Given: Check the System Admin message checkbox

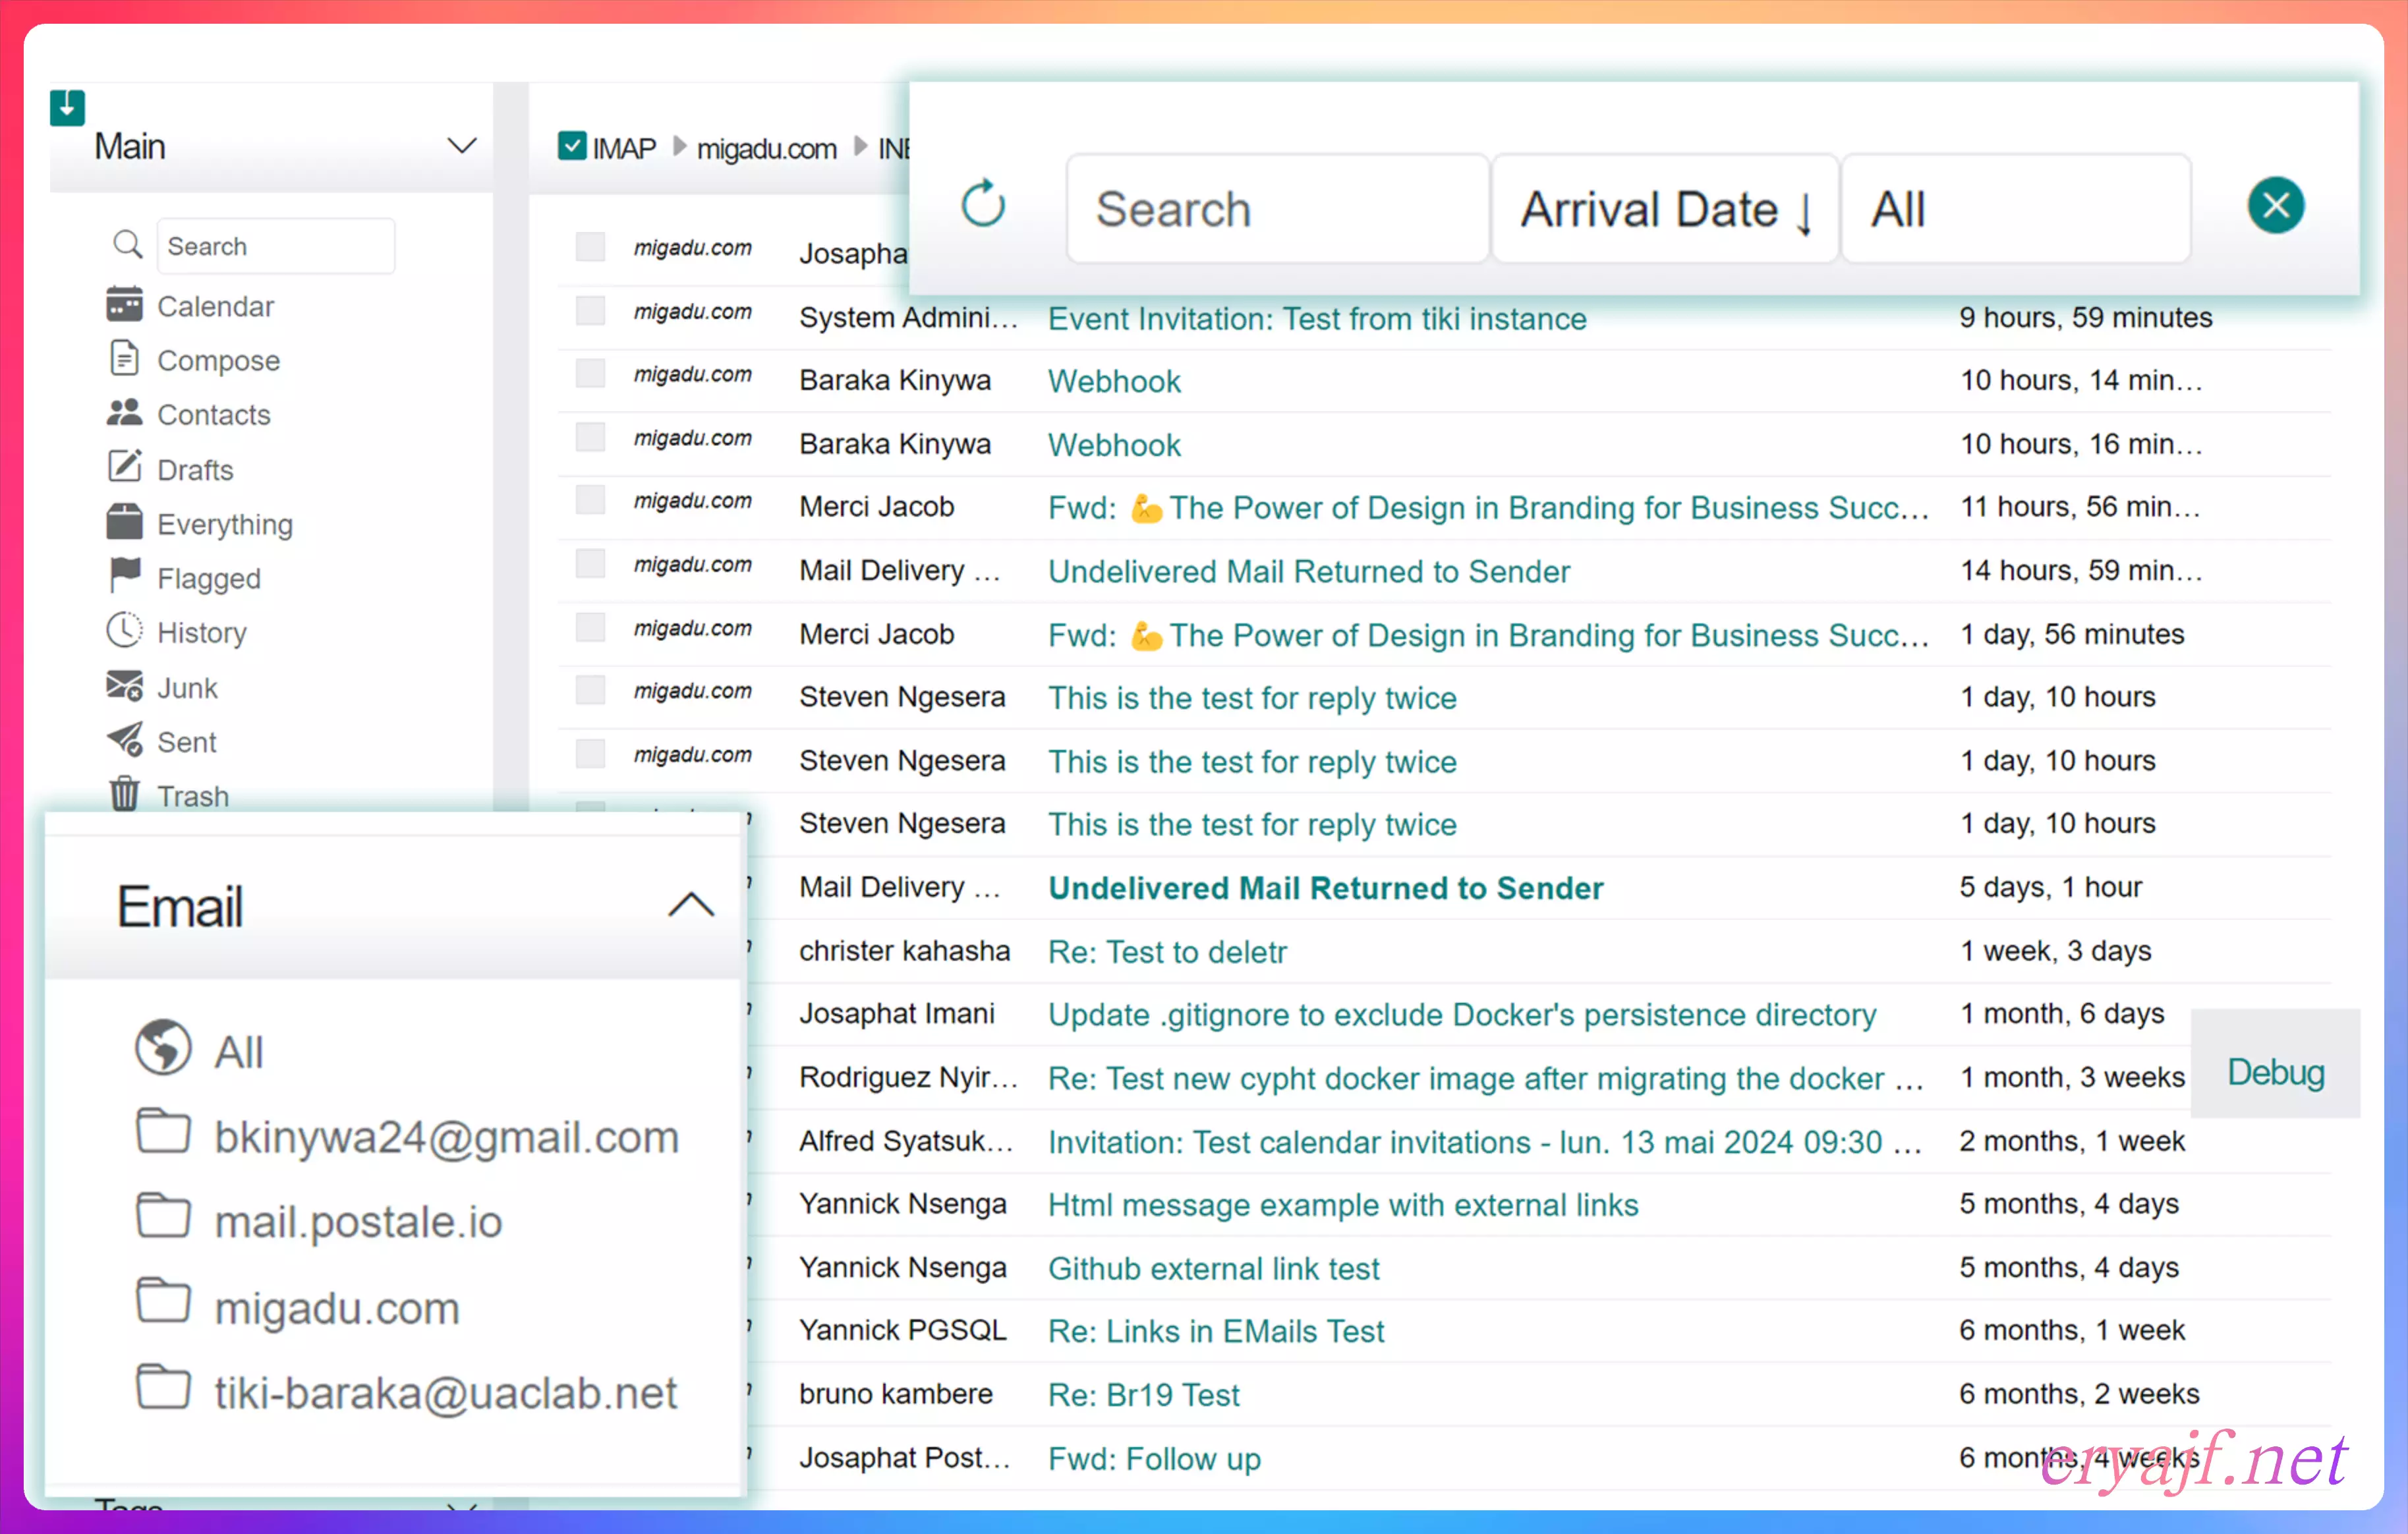Looking at the screenshot, I should pyautogui.click(x=590, y=311).
